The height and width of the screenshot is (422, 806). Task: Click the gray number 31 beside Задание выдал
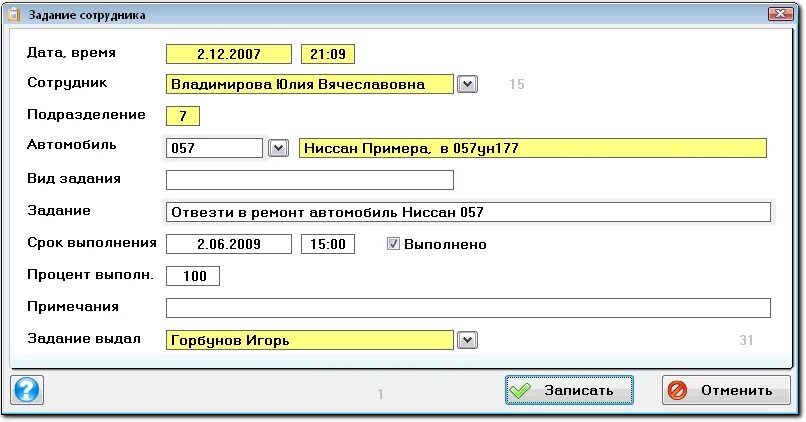[746, 340]
